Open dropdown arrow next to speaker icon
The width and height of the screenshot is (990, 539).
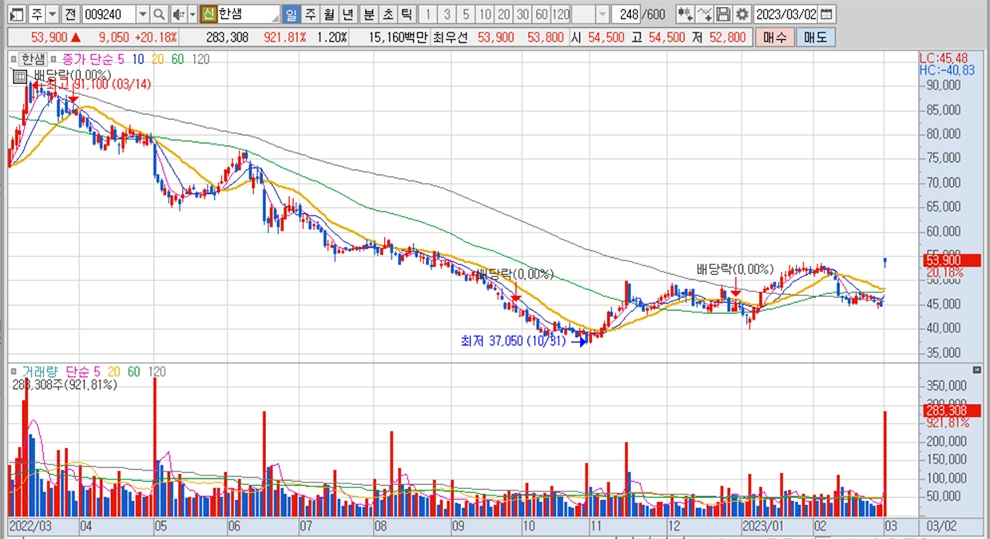tap(192, 14)
